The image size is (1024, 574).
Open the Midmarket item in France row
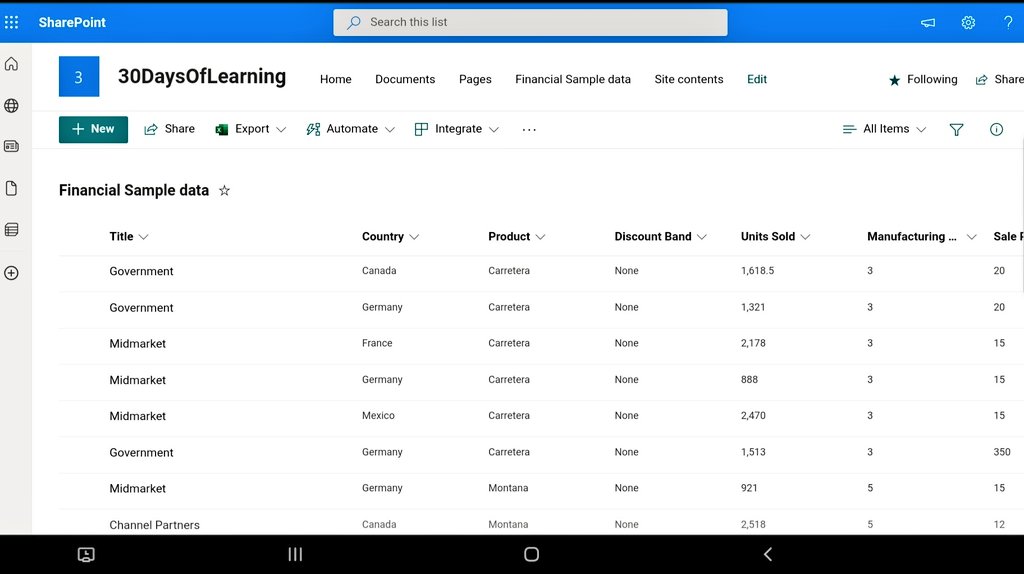(137, 343)
